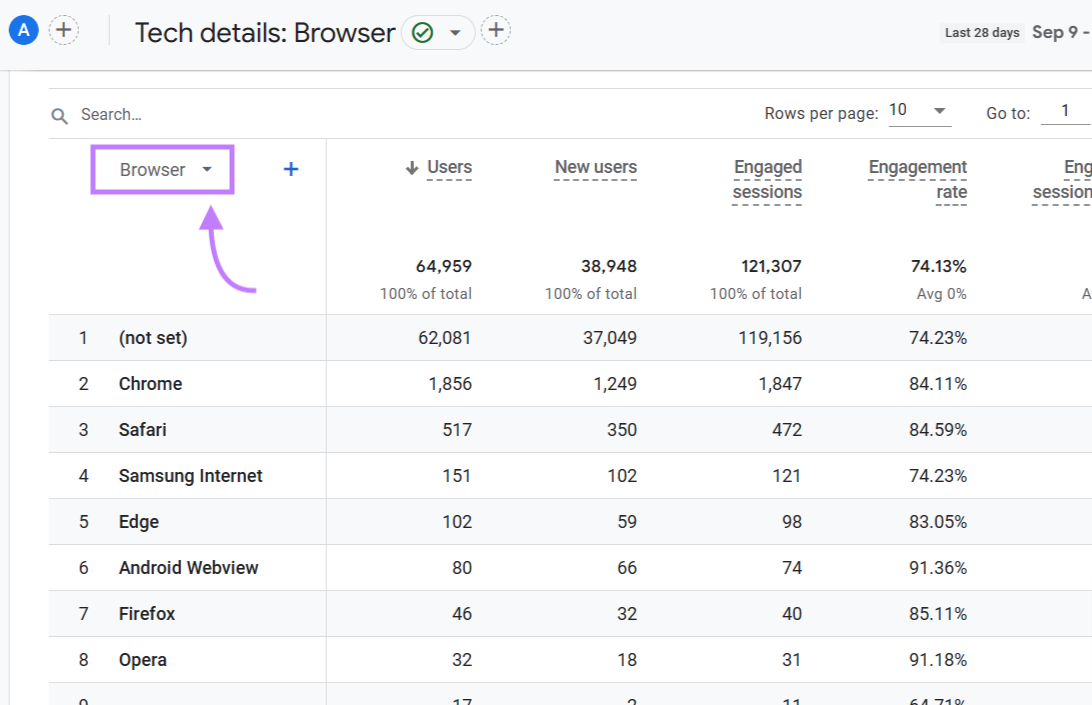Sort by the Engagement rate column header
Image resolution: width=1092 pixels, height=705 pixels.
917,179
